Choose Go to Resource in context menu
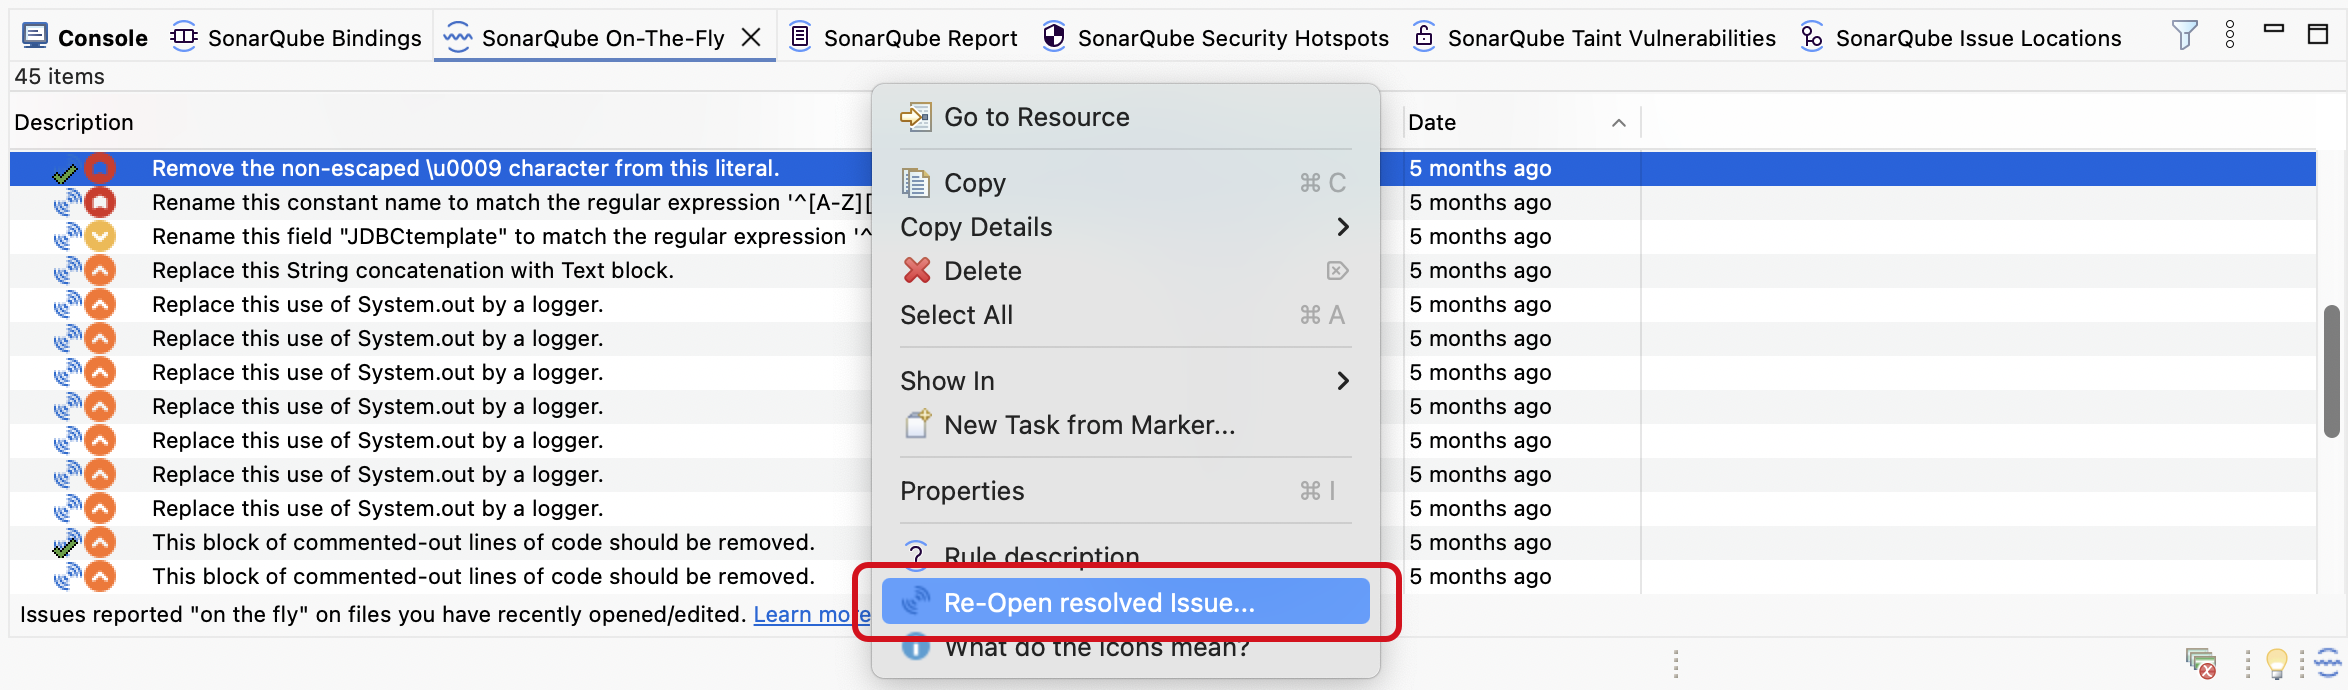 pos(1126,117)
